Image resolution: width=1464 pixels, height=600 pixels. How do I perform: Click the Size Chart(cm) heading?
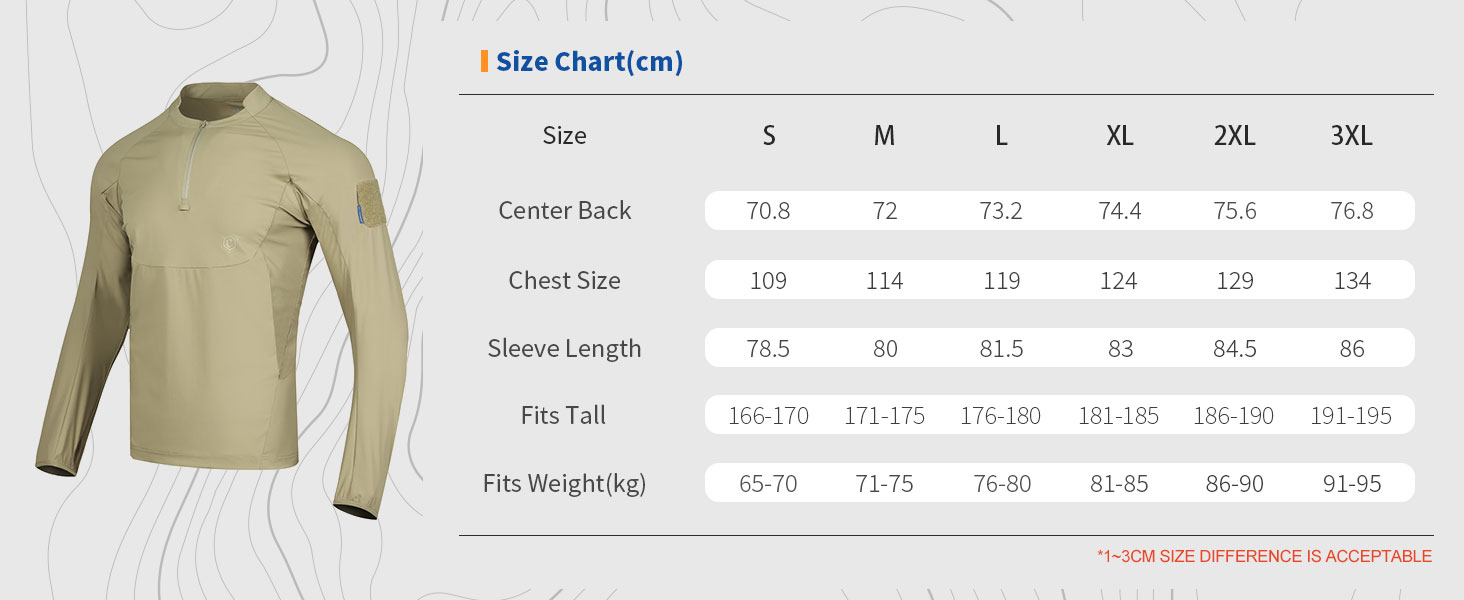click(589, 62)
